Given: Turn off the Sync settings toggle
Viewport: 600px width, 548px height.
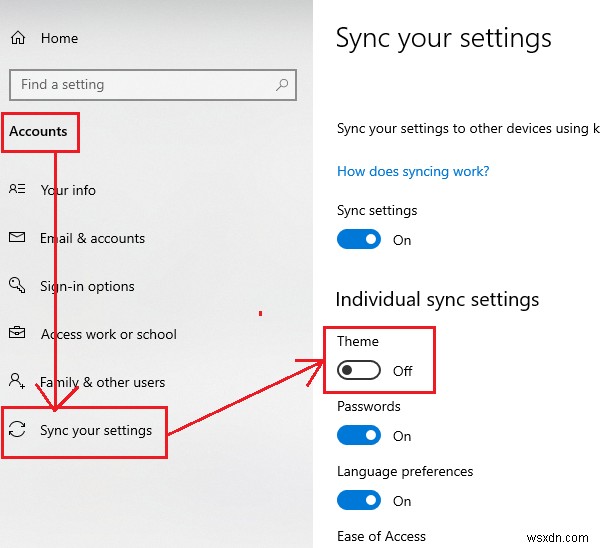Looking at the screenshot, I should pos(359,239).
